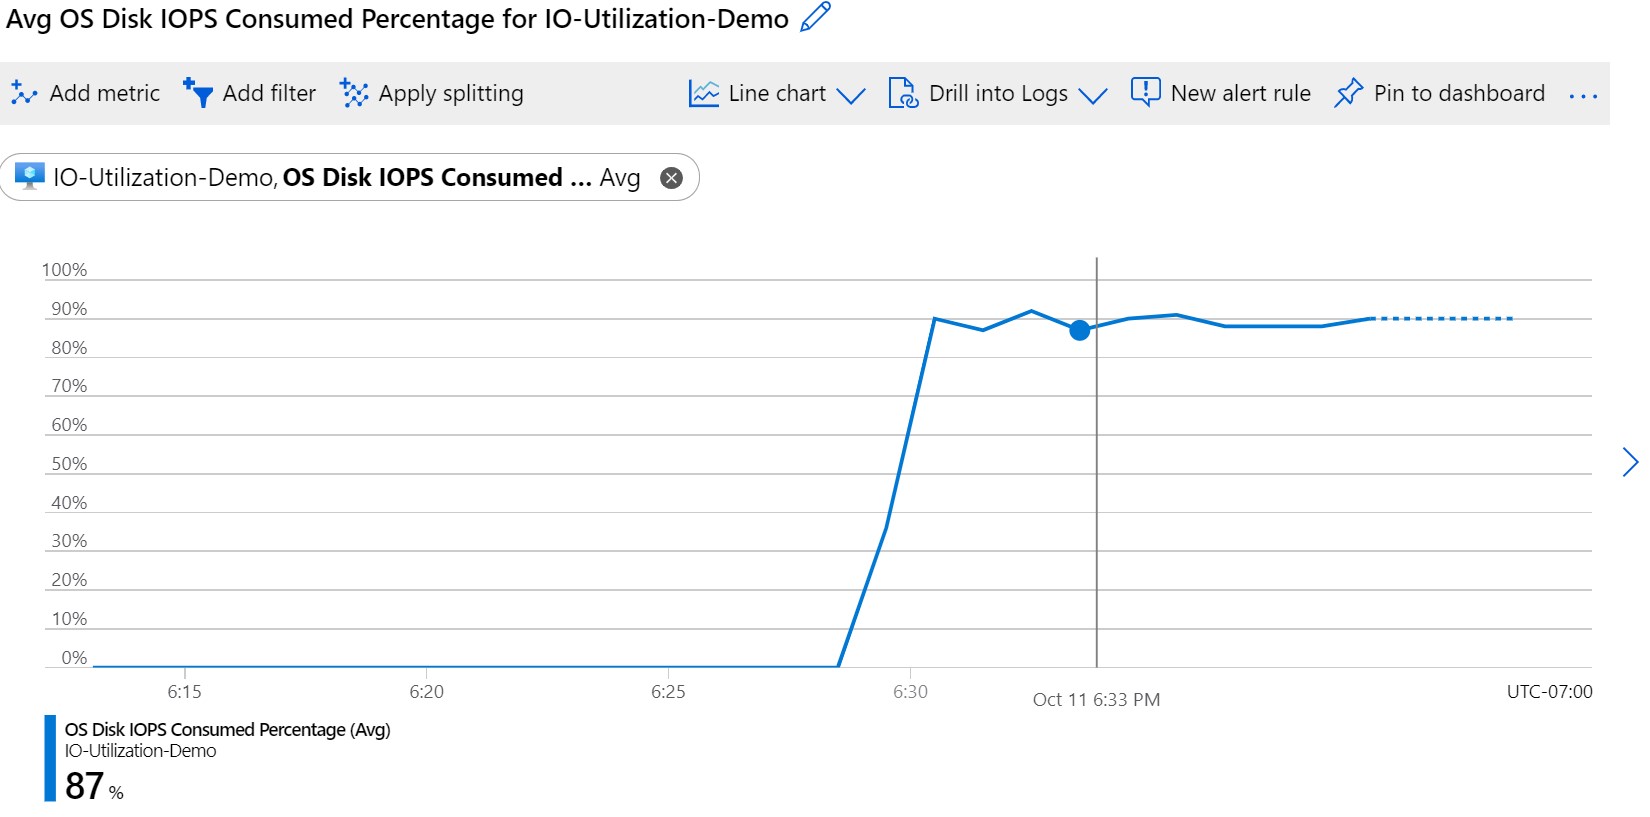Click the Add filter funnel icon
The height and width of the screenshot is (817, 1650).
coord(198,93)
